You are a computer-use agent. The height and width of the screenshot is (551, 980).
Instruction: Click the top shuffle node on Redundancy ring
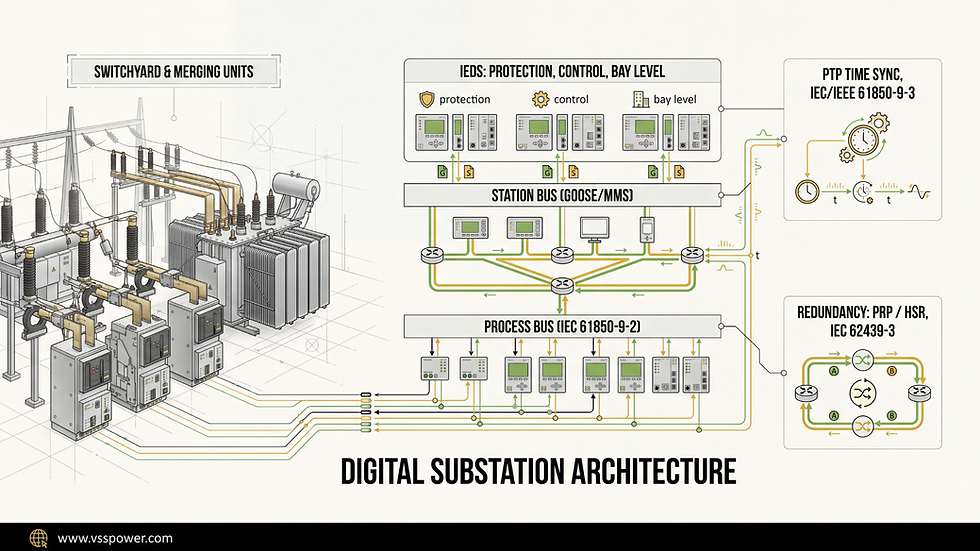[x=862, y=360]
